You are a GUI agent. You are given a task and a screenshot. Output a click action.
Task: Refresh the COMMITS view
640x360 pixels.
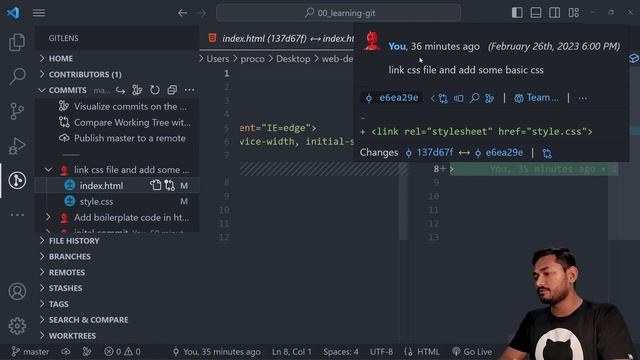pos(155,90)
